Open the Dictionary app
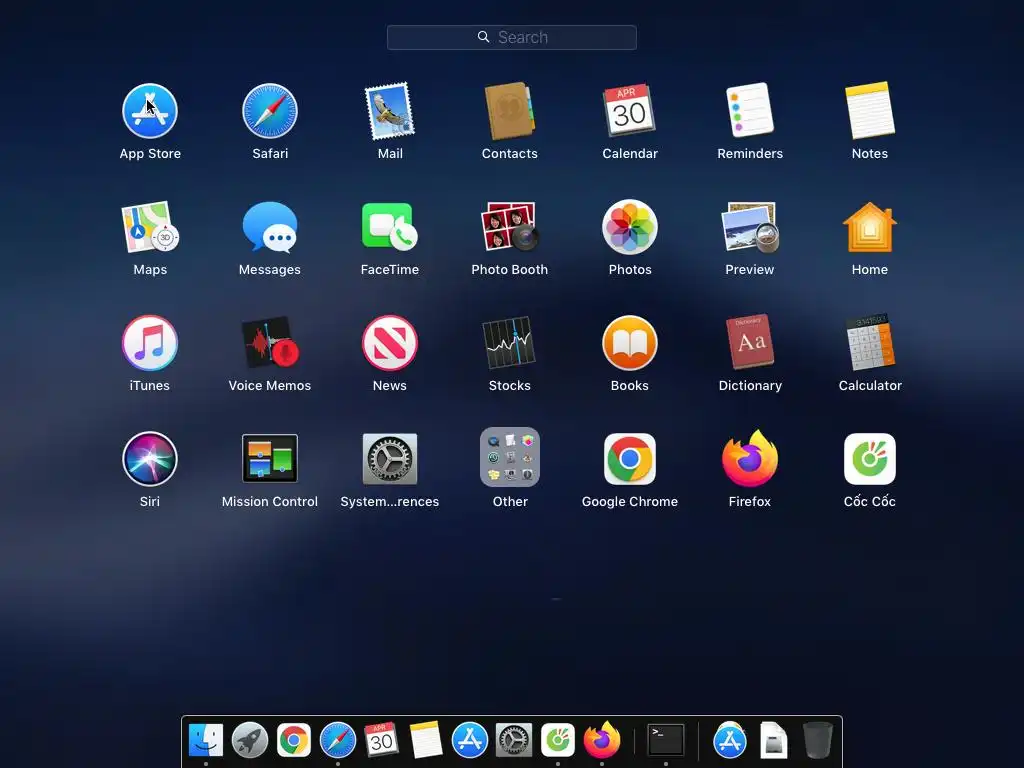This screenshot has height=768, width=1024. coord(750,342)
